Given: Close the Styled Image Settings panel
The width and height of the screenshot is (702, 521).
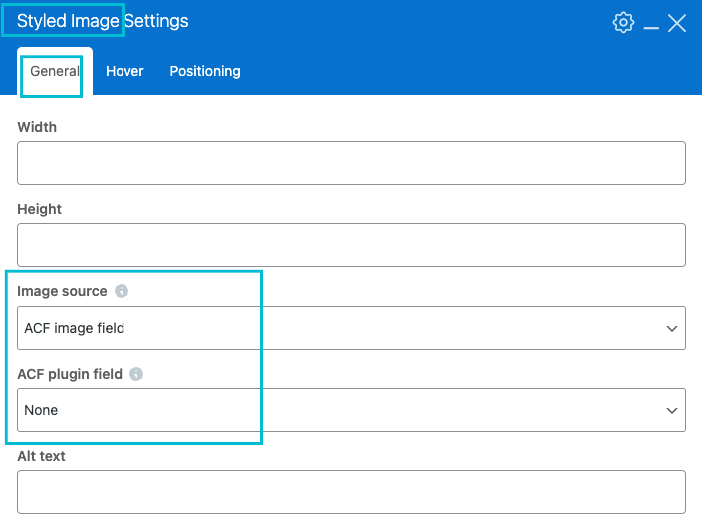Looking at the screenshot, I should (677, 22).
